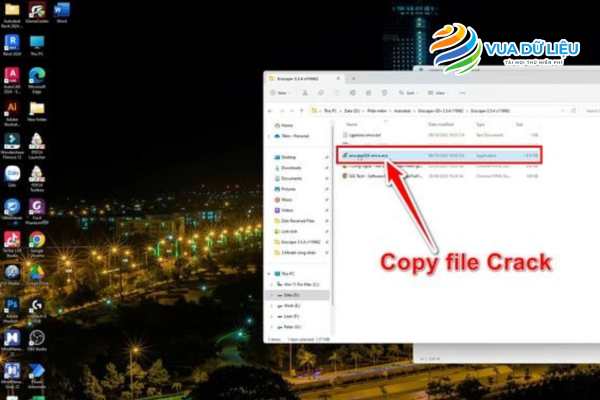The height and width of the screenshot is (400, 600).
Task: Open the Wondershare Filmora 12 shortcut
Action: (x=12, y=141)
